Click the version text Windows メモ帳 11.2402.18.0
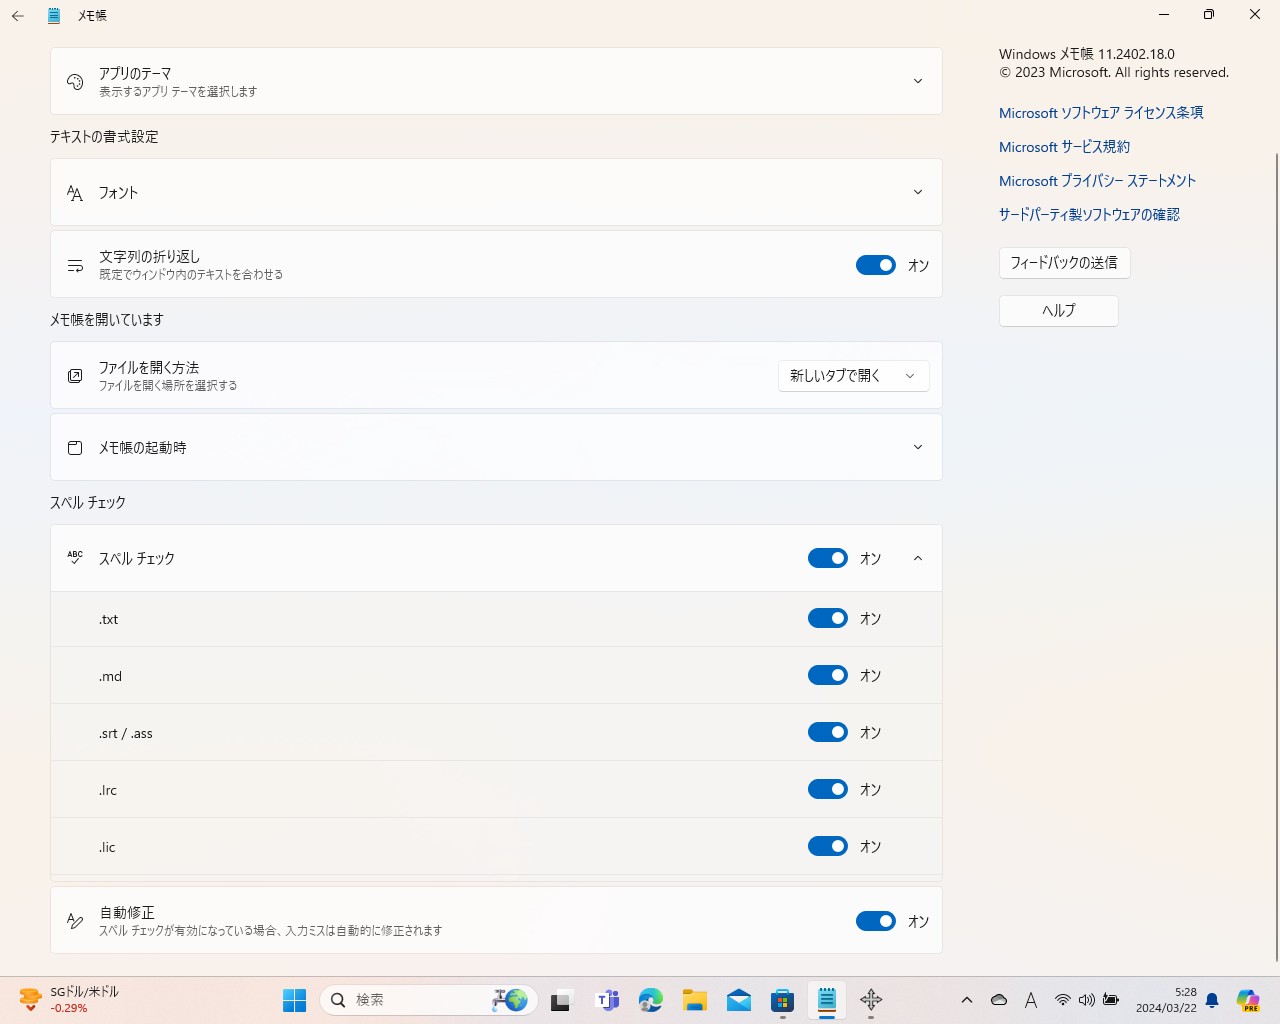 click(x=1087, y=54)
